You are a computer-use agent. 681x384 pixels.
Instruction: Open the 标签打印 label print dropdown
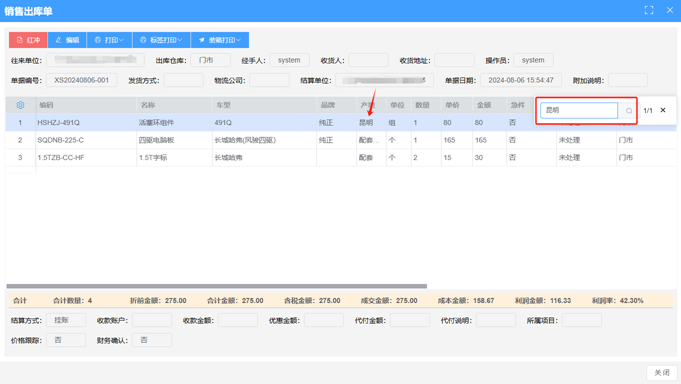(x=162, y=40)
